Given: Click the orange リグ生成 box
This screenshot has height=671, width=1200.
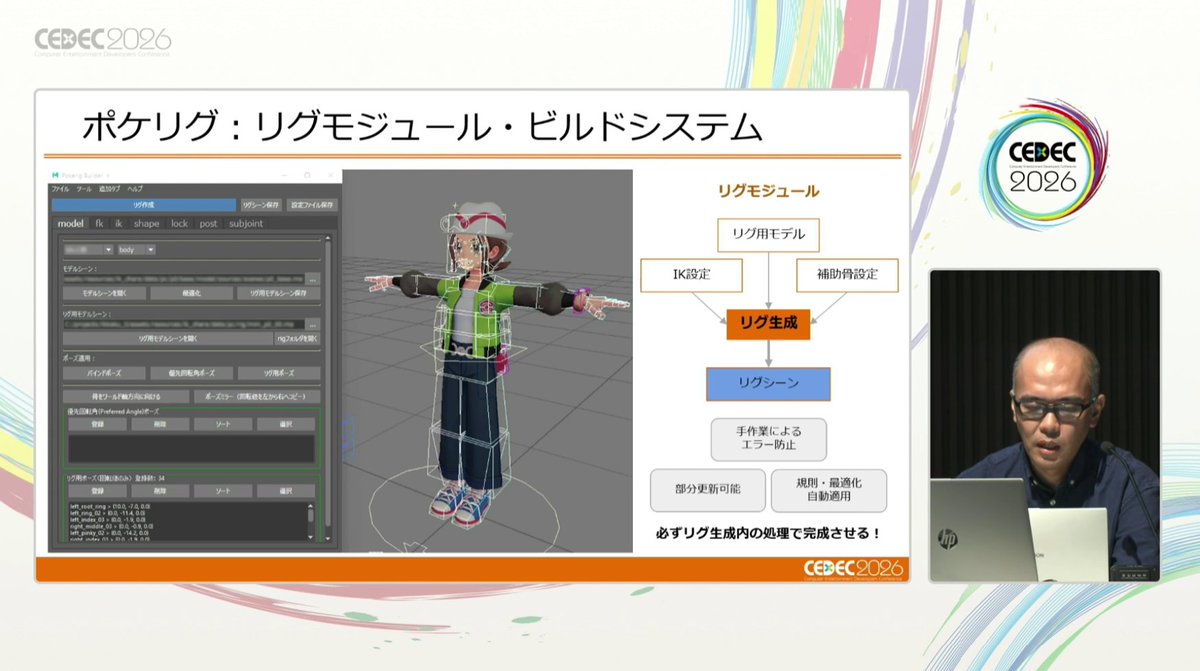Looking at the screenshot, I should 767,323.
